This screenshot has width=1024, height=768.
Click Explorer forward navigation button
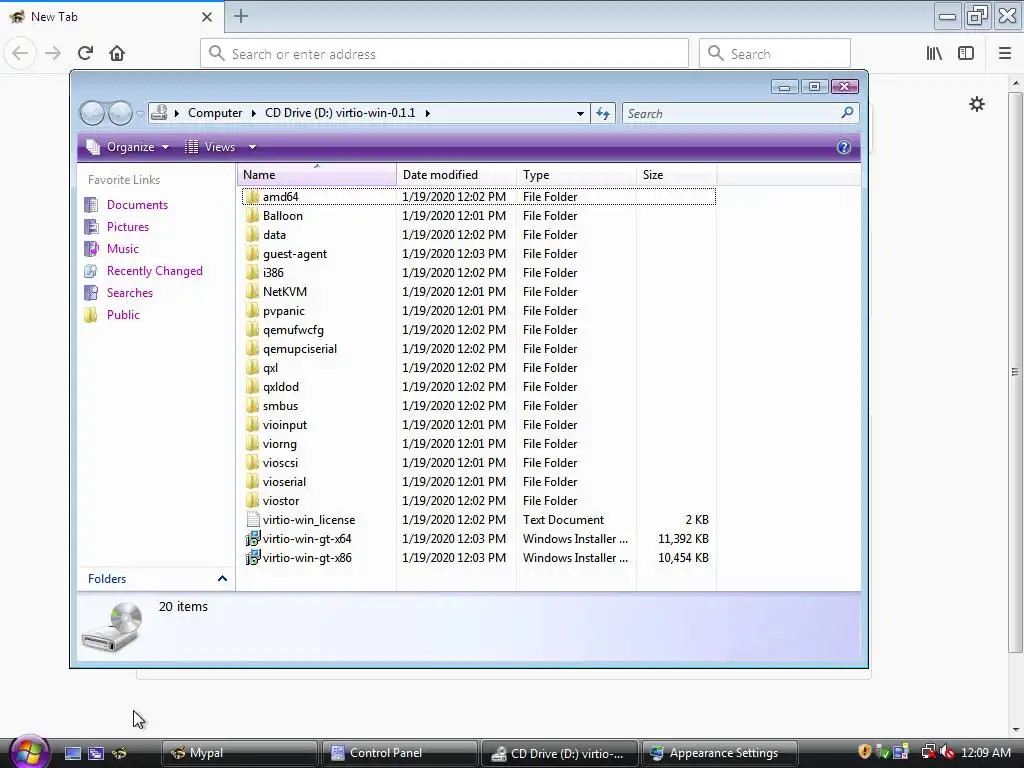pos(120,114)
